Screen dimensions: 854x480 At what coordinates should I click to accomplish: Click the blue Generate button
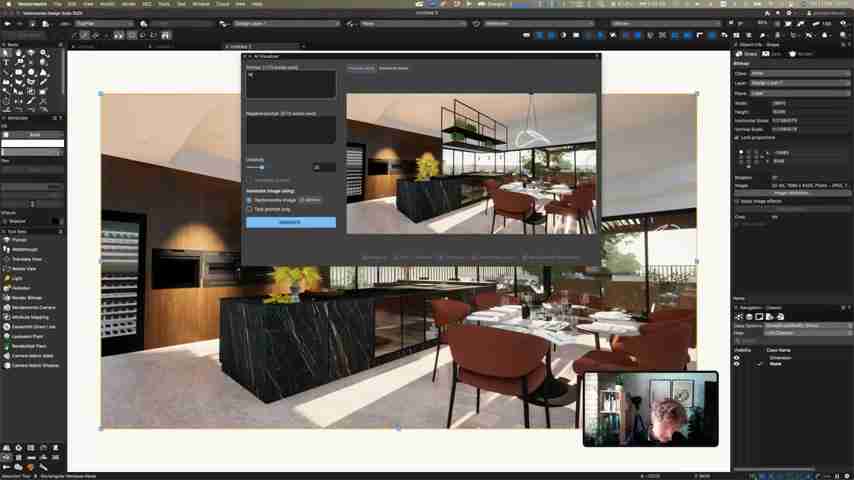(291, 222)
